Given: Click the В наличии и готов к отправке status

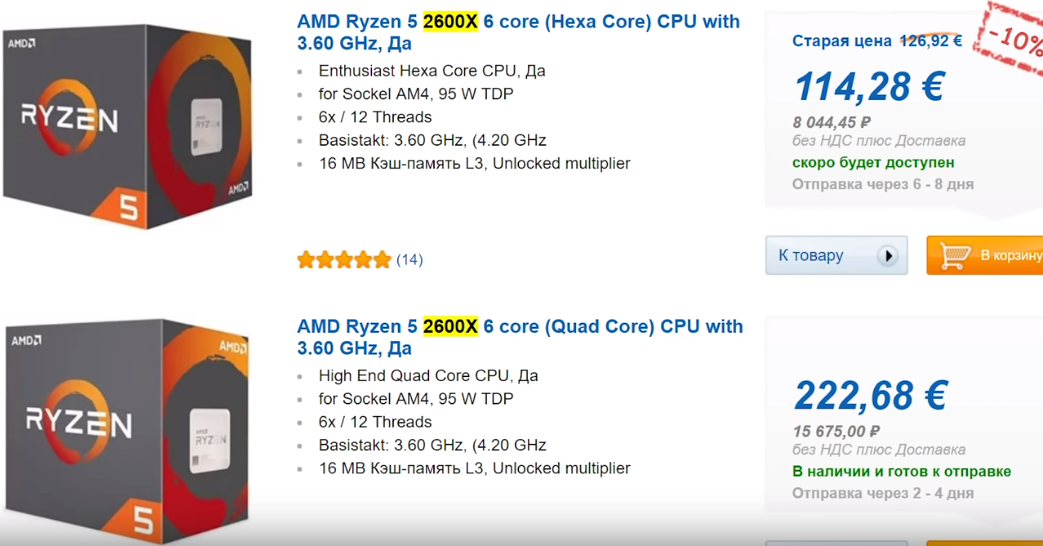Looking at the screenshot, I should click(901, 471).
